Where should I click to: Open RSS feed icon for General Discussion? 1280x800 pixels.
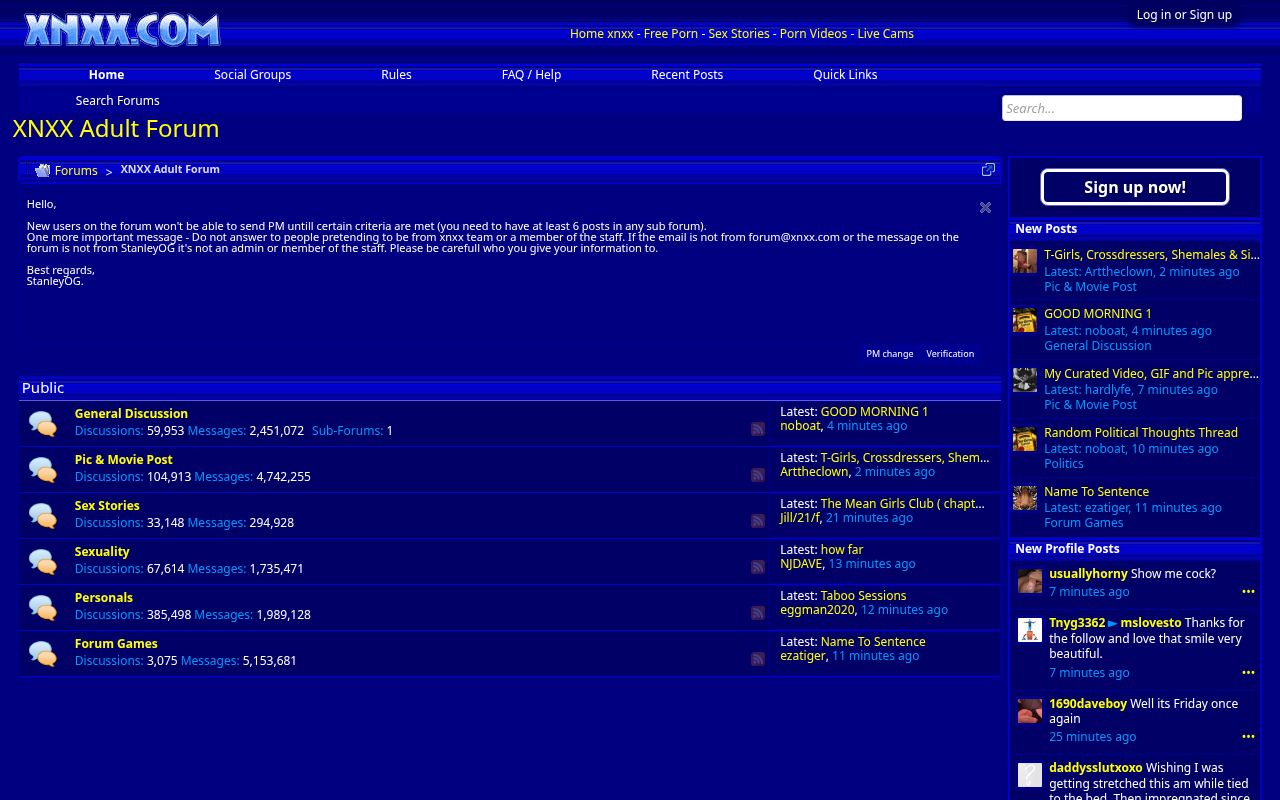coord(758,429)
